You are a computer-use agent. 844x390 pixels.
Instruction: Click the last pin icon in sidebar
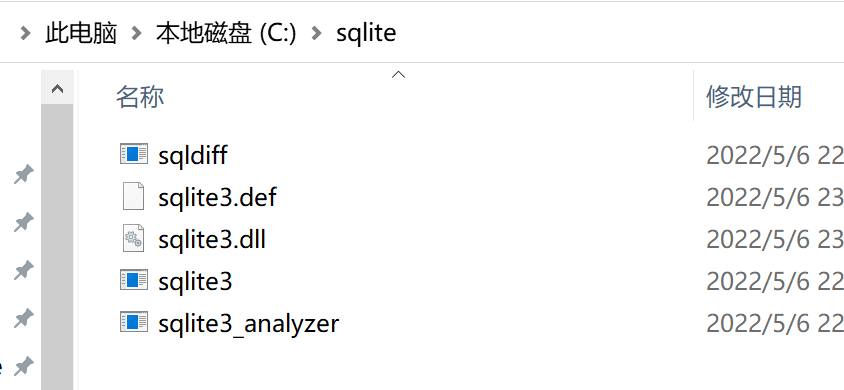pyautogui.click(x=24, y=366)
